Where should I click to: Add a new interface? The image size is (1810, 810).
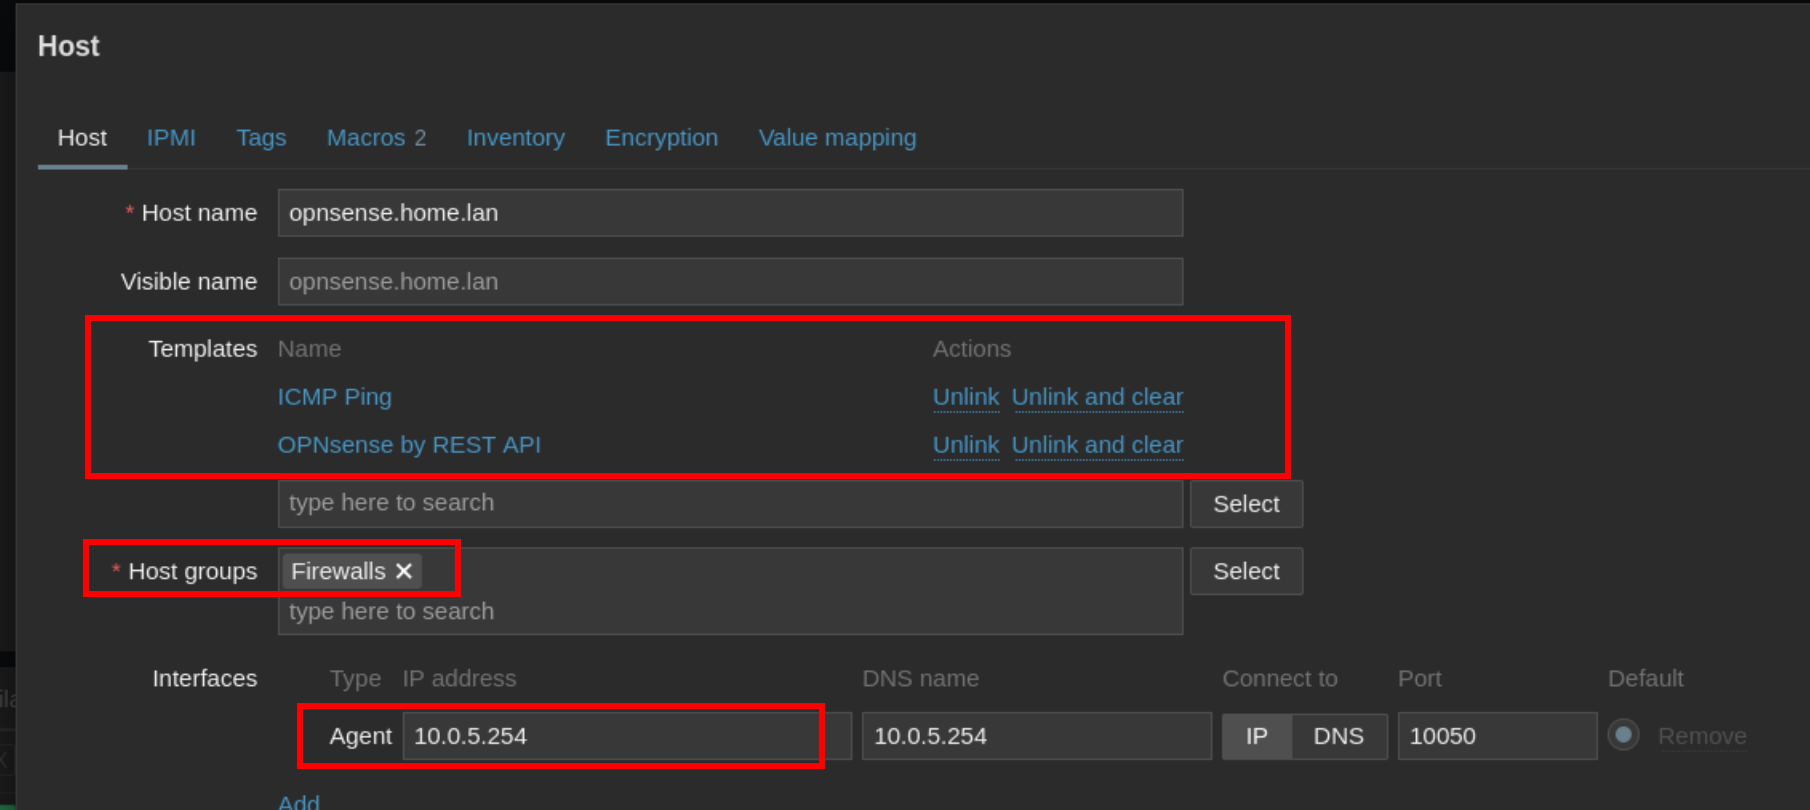click(x=299, y=802)
